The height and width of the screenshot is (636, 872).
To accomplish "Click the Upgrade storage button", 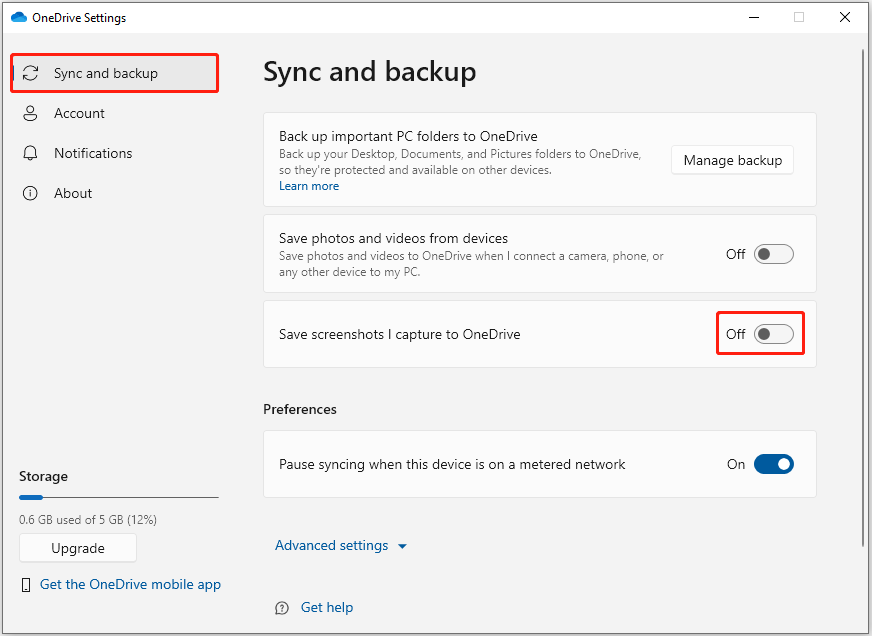I will click(78, 548).
